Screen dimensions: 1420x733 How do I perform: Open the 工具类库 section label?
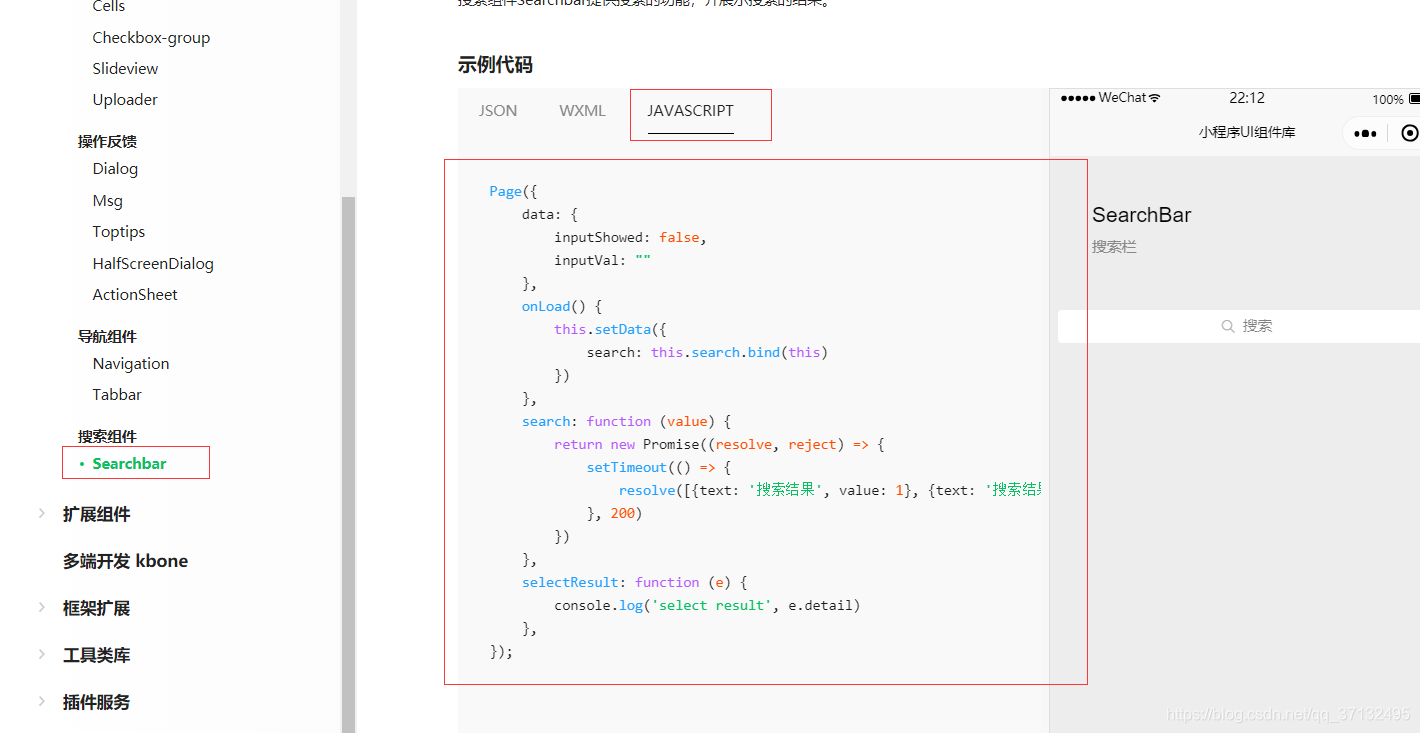pos(96,655)
